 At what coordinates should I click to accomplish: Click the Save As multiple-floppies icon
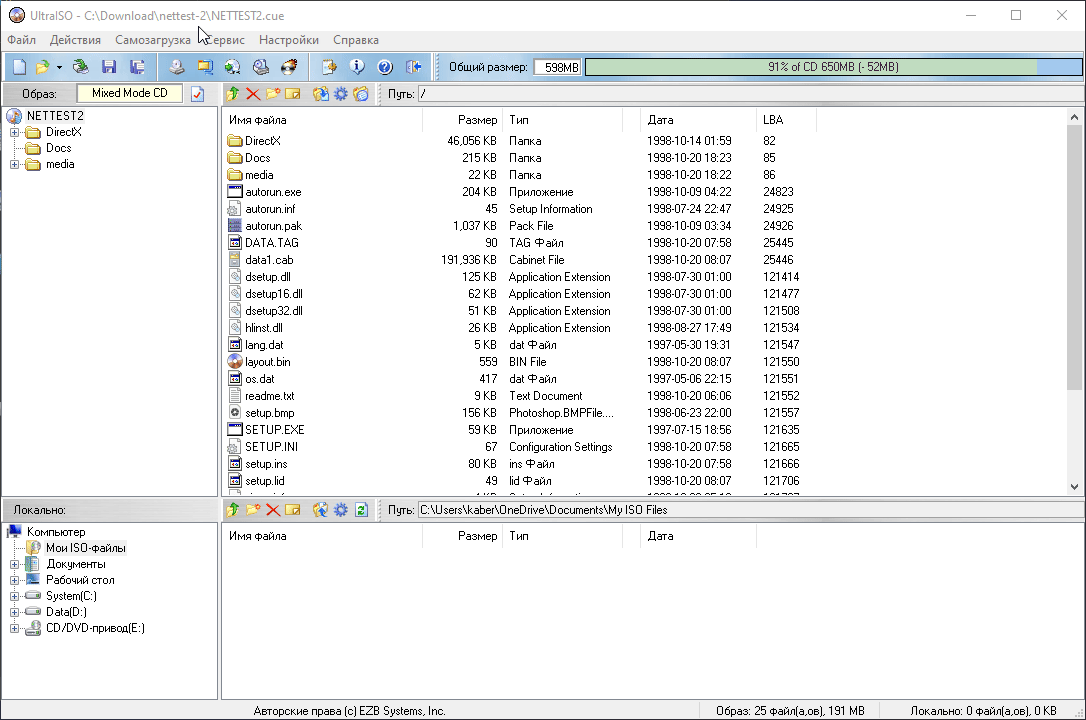click(x=137, y=67)
